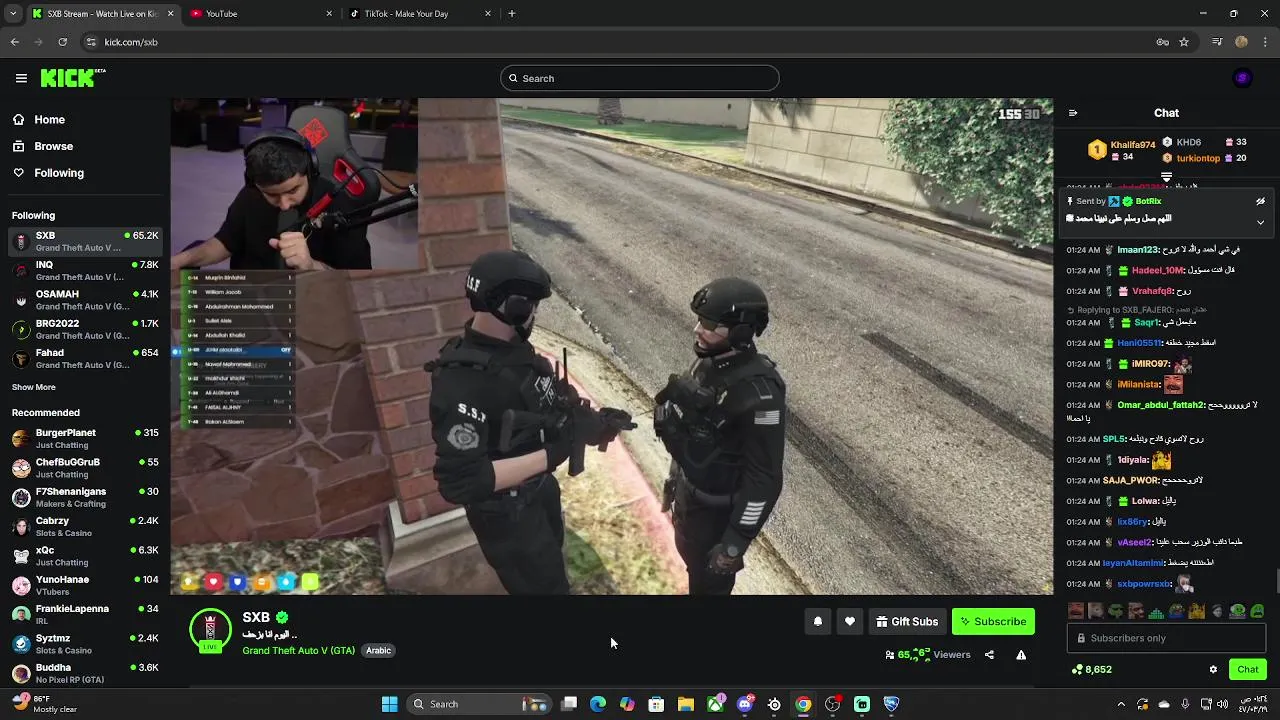Viewport: 1280px width, 720px height.
Task: Open Grand Theft Auto V category link
Action: 298,650
